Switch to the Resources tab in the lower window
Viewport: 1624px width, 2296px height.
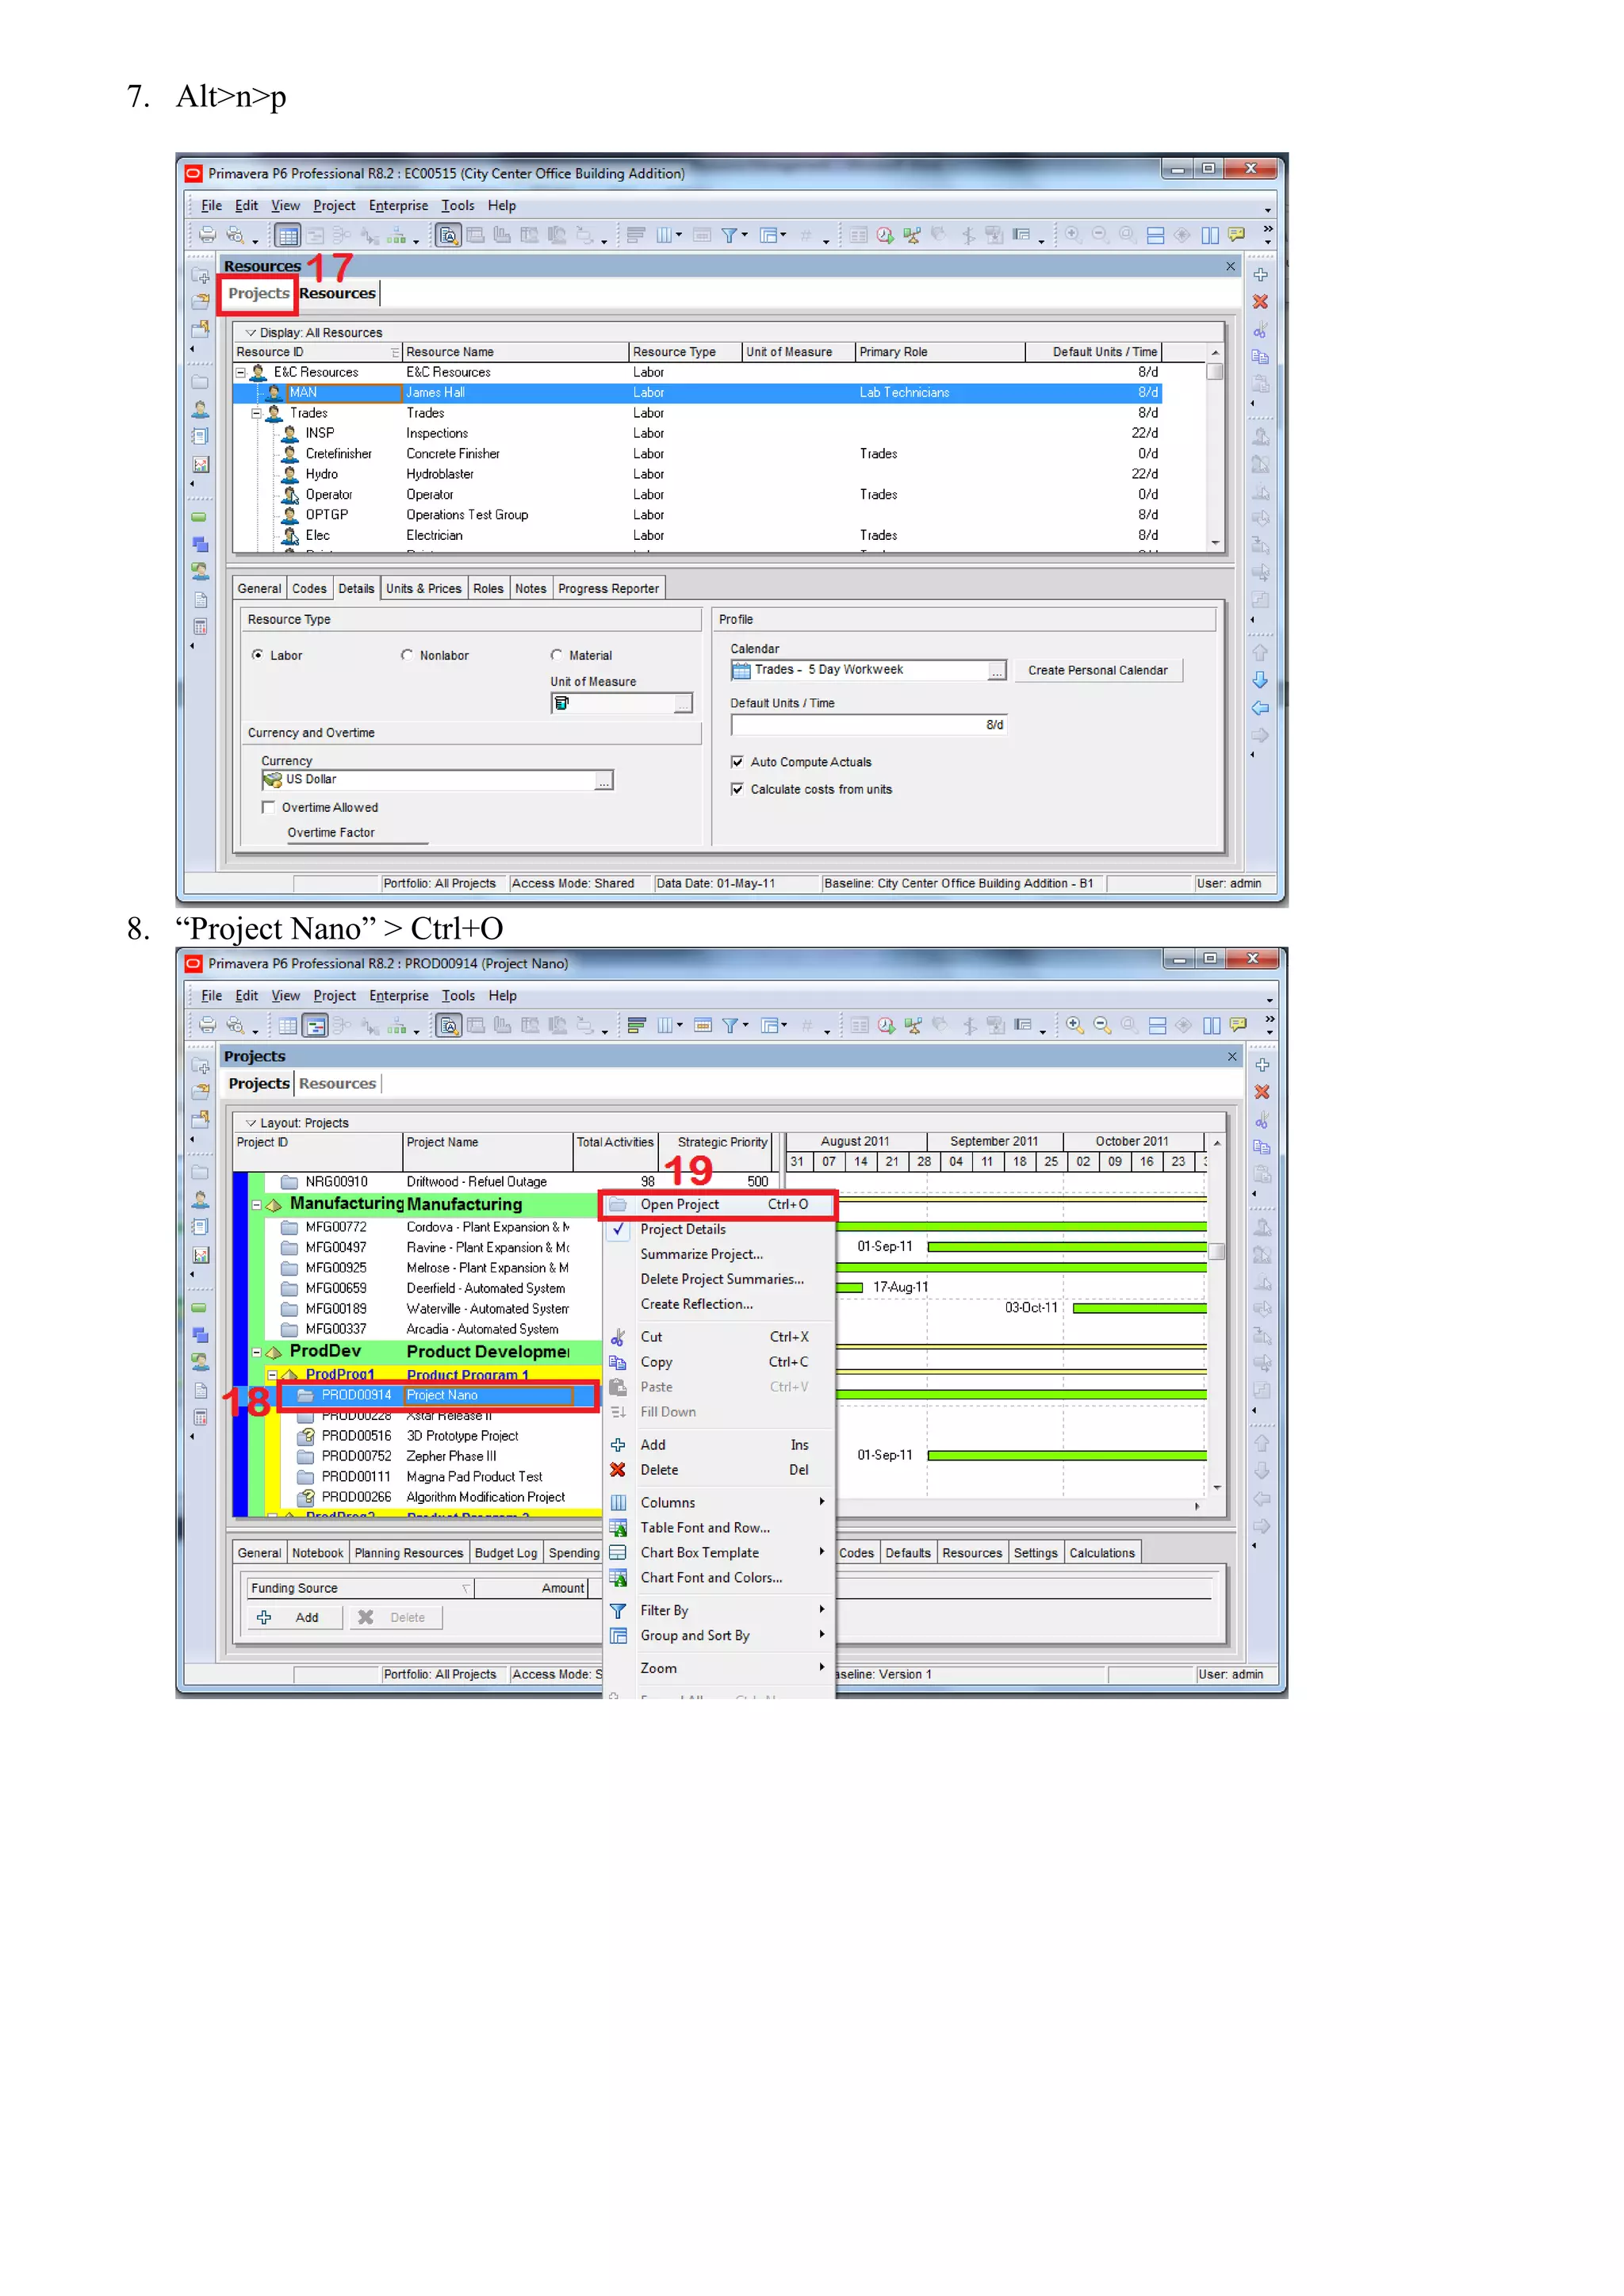[x=337, y=1084]
